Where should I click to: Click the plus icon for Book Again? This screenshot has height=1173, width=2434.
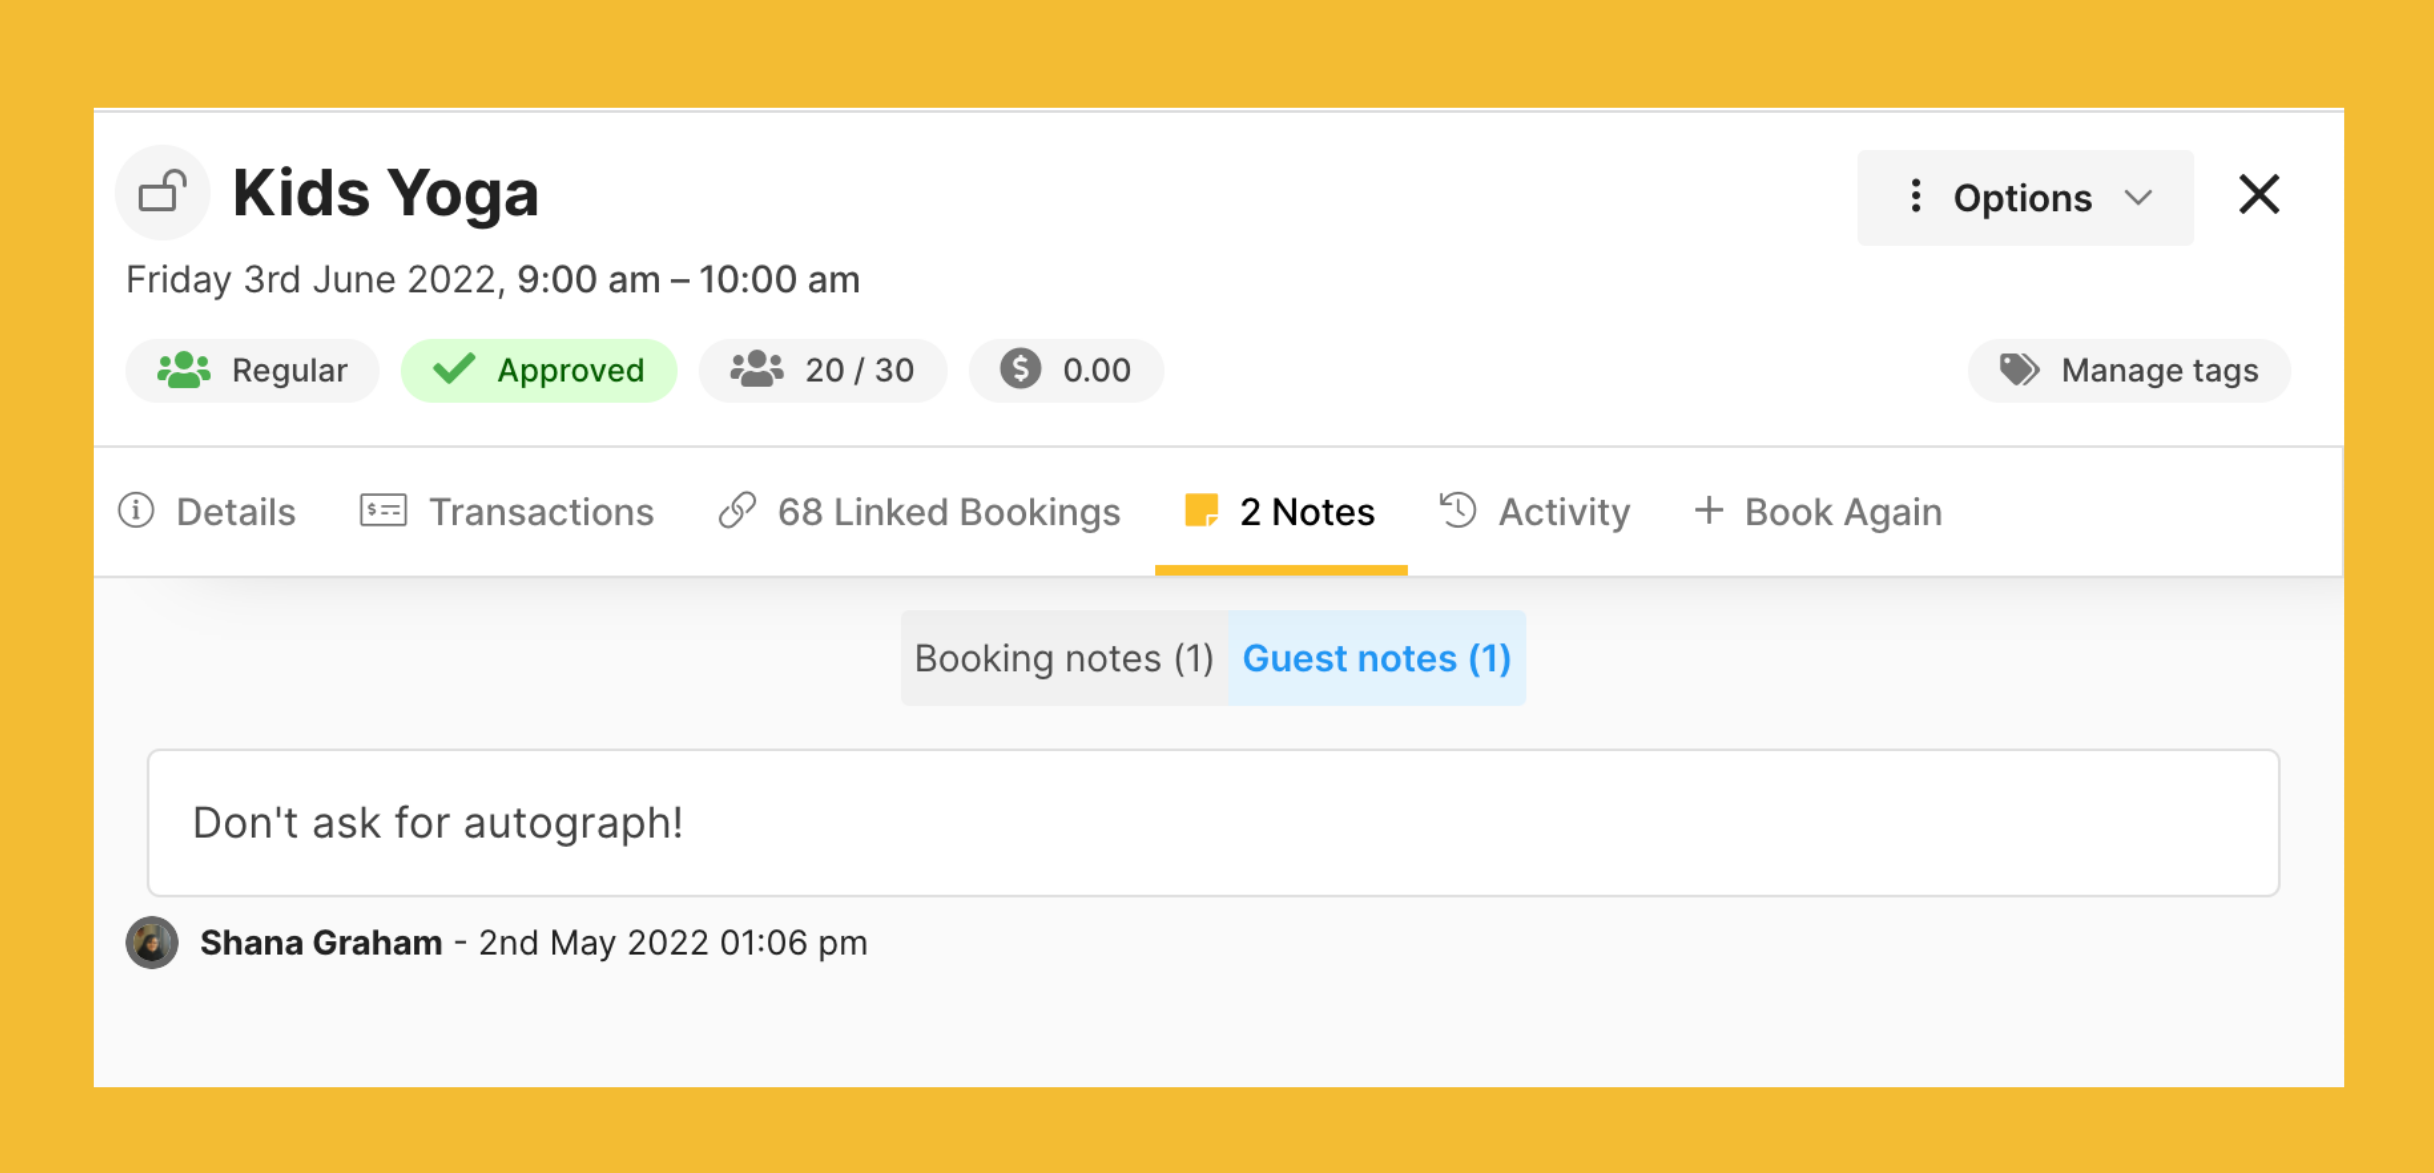tap(1708, 510)
